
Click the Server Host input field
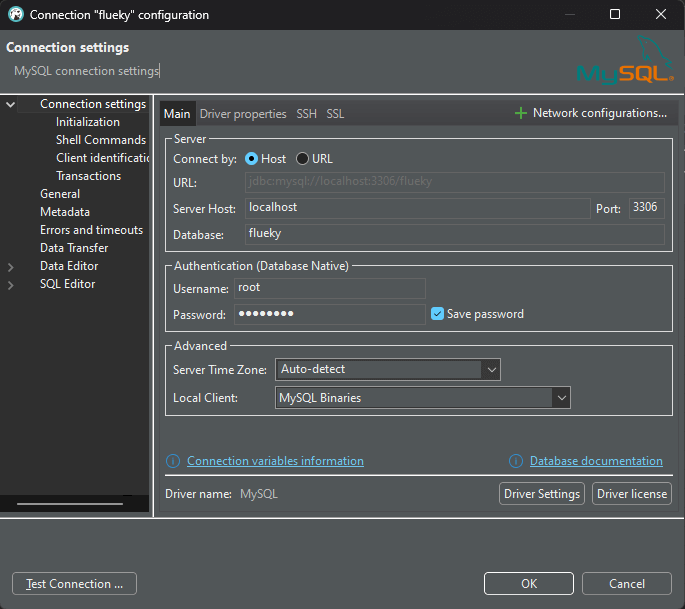pos(417,208)
